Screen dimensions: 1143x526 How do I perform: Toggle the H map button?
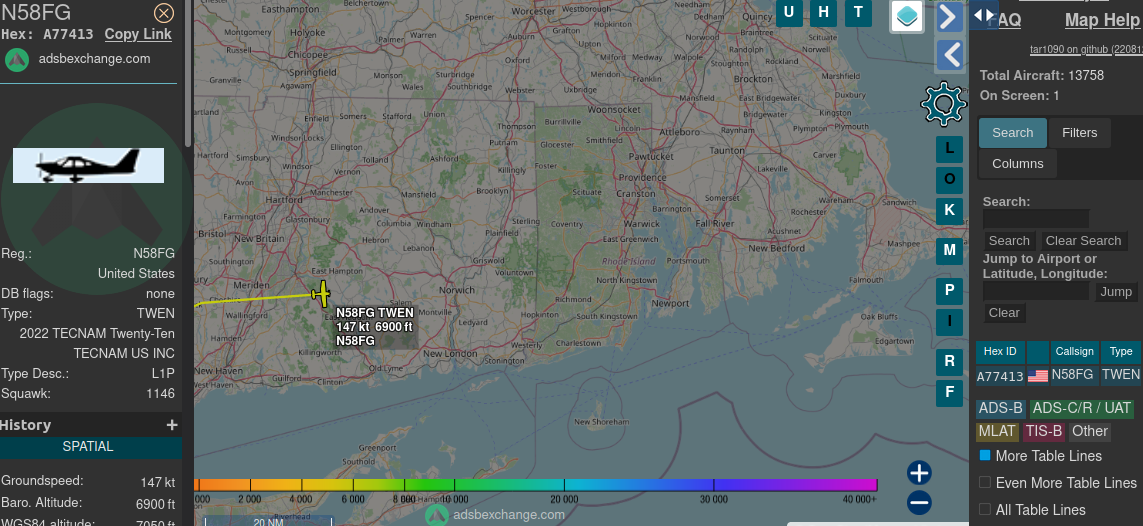click(x=824, y=12)
